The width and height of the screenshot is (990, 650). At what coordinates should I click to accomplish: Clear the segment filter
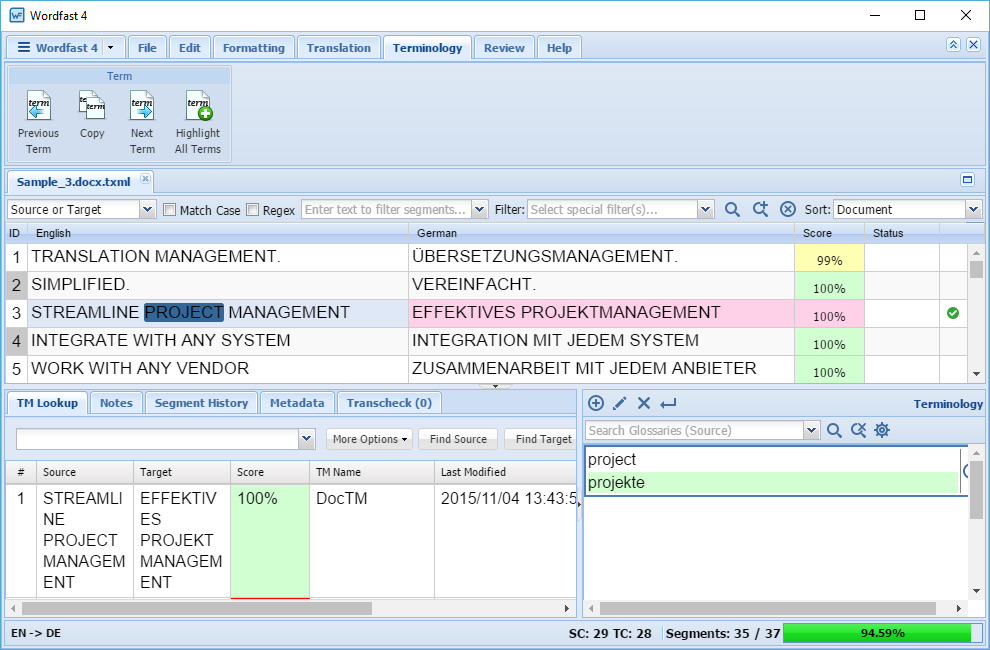(787, 210)
